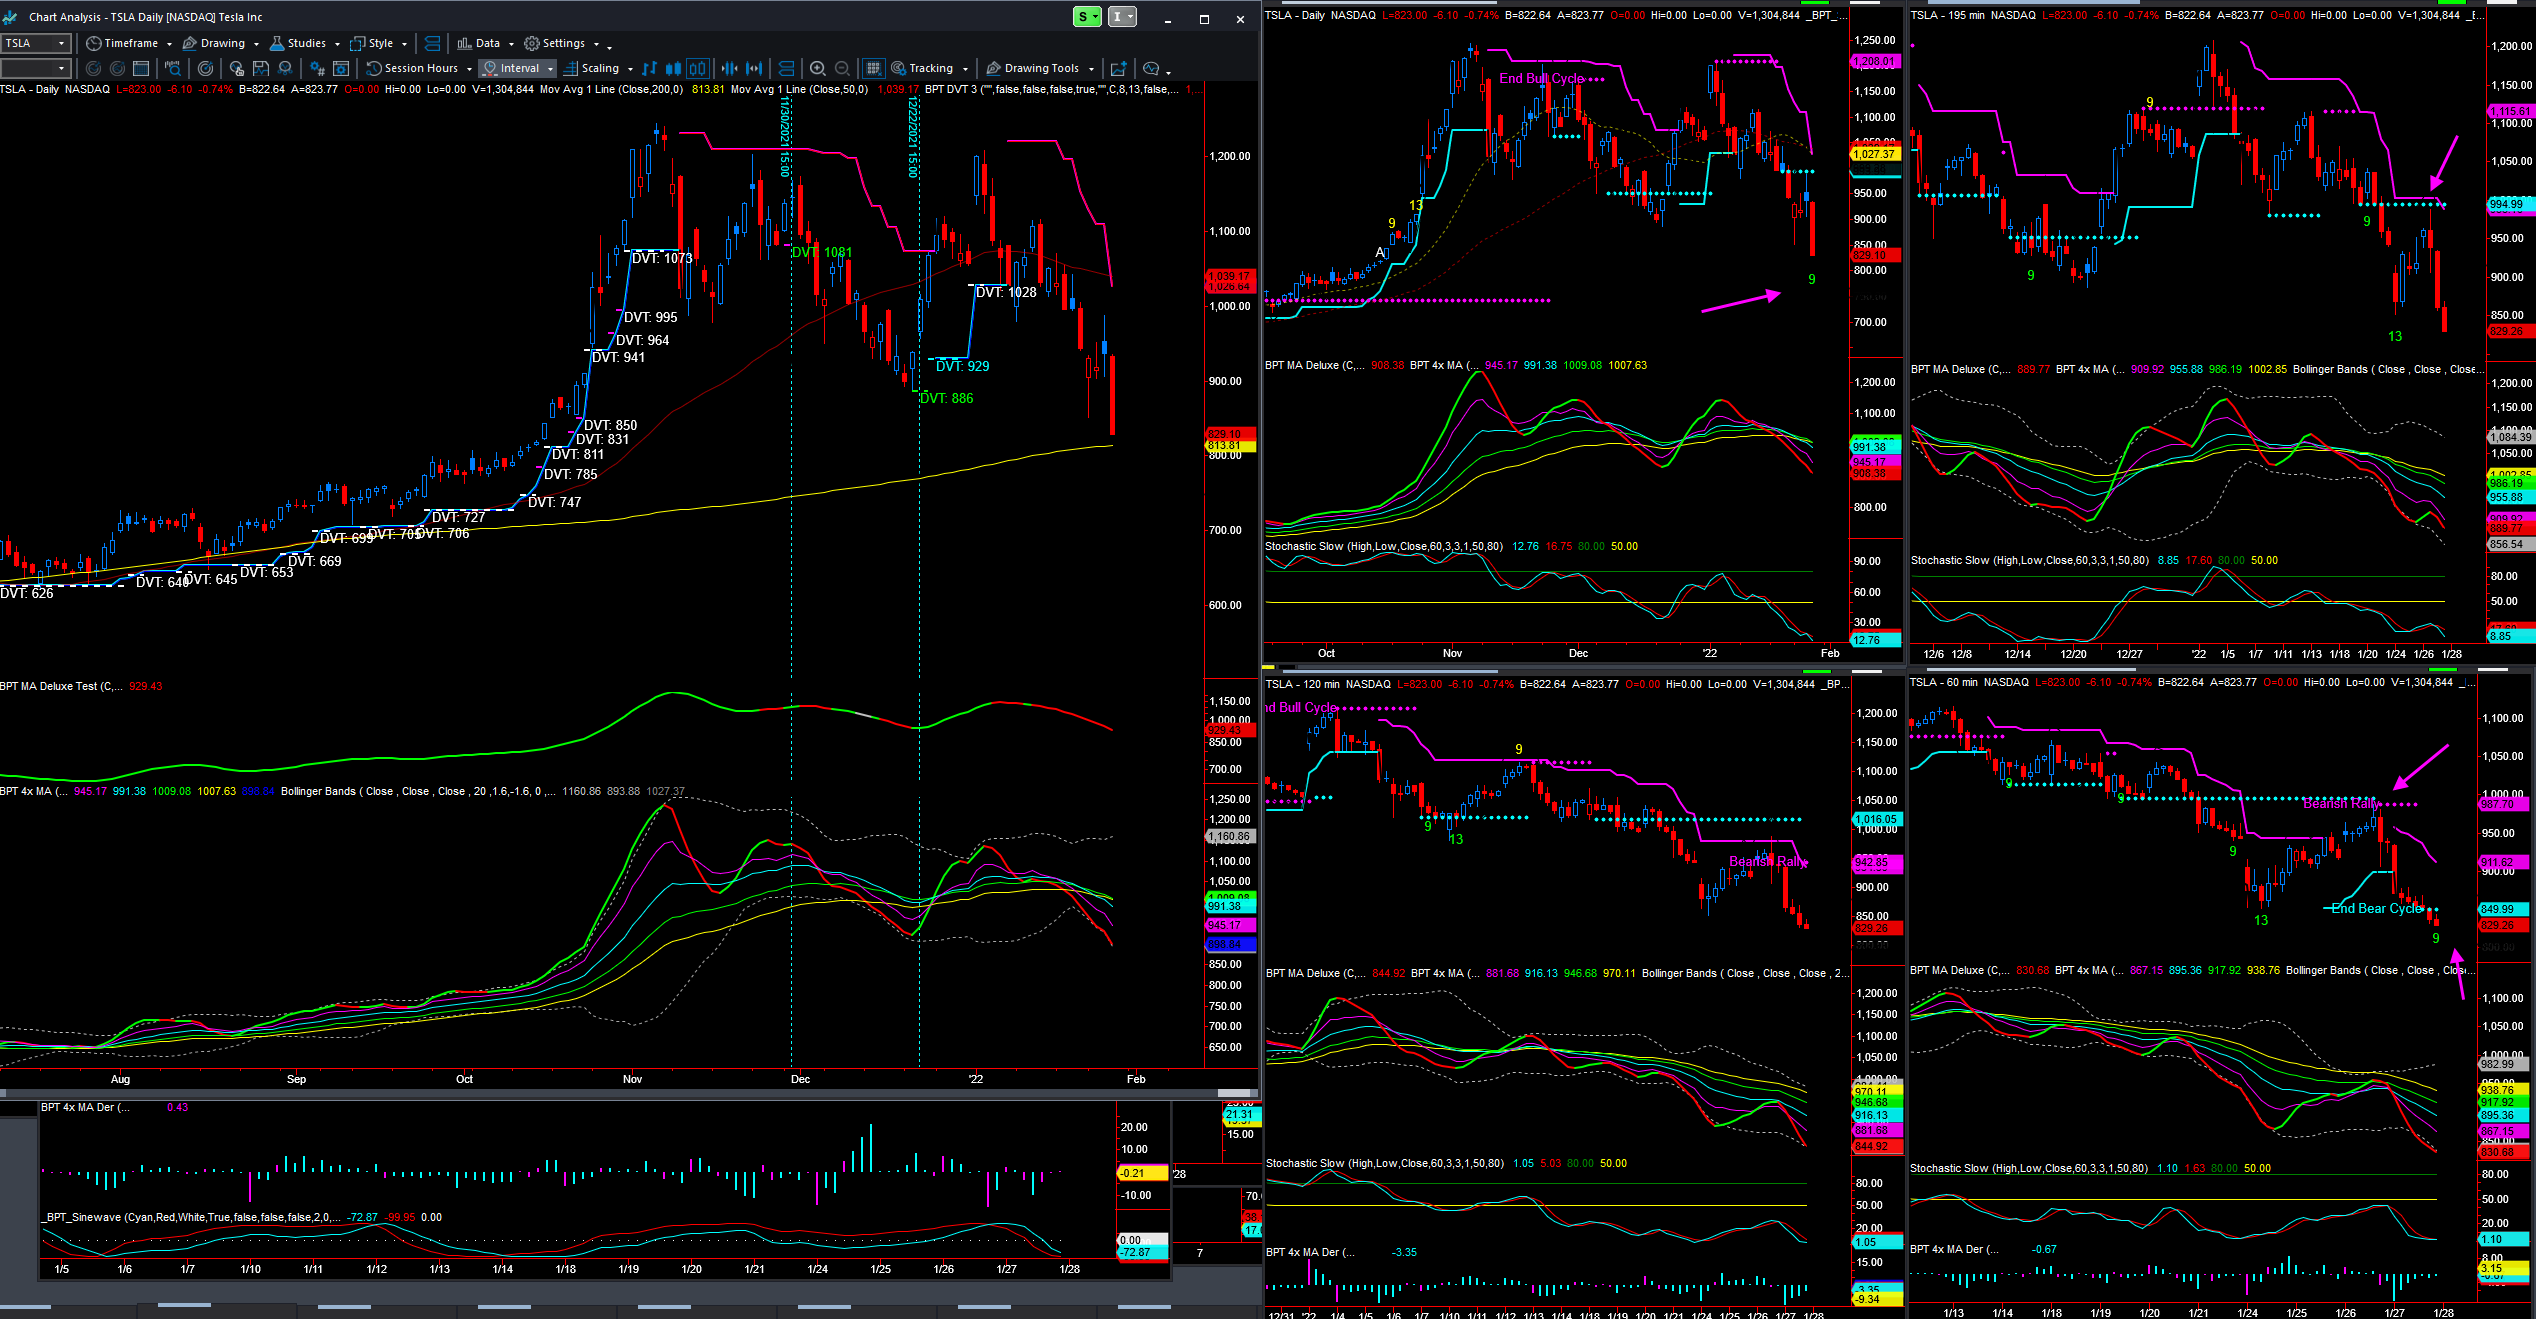Image resolution: width=2536 pixels, height=1319 pixels.
Task: Click the flask icon beside Studies
Action: pos(277,43)
